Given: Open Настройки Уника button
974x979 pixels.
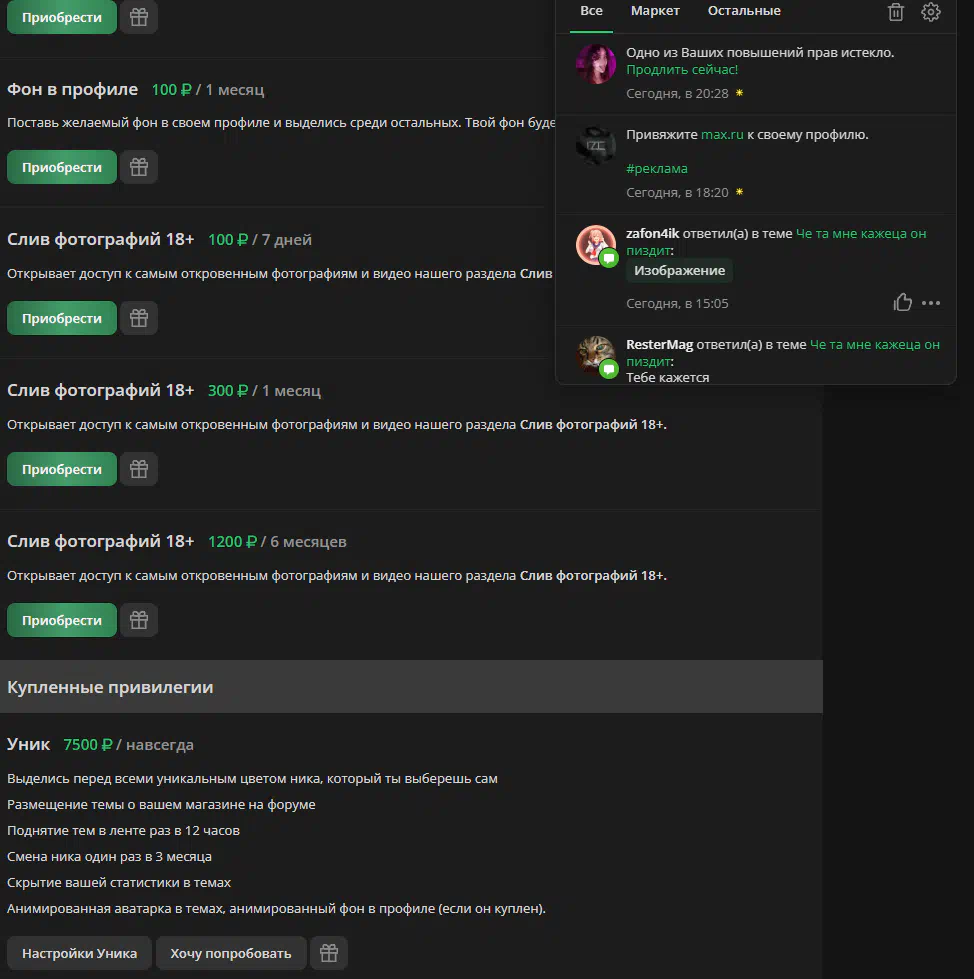Looking at the screenshot, I should click(79, 953).
